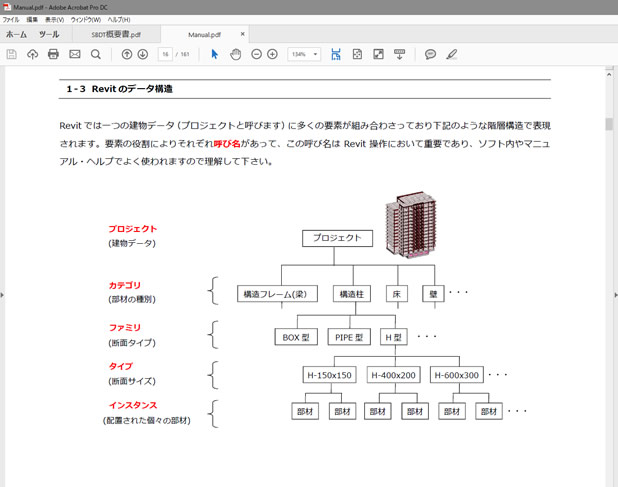
Task: Click the H-400x200 type box
Action: point(393,375)
